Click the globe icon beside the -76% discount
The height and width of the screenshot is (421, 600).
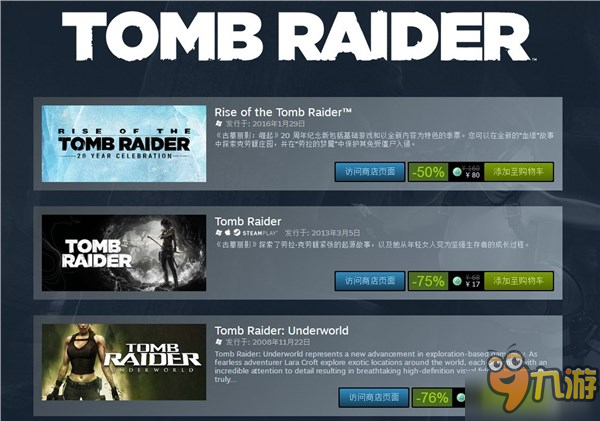pyautogui.click(x=461, y=398)
